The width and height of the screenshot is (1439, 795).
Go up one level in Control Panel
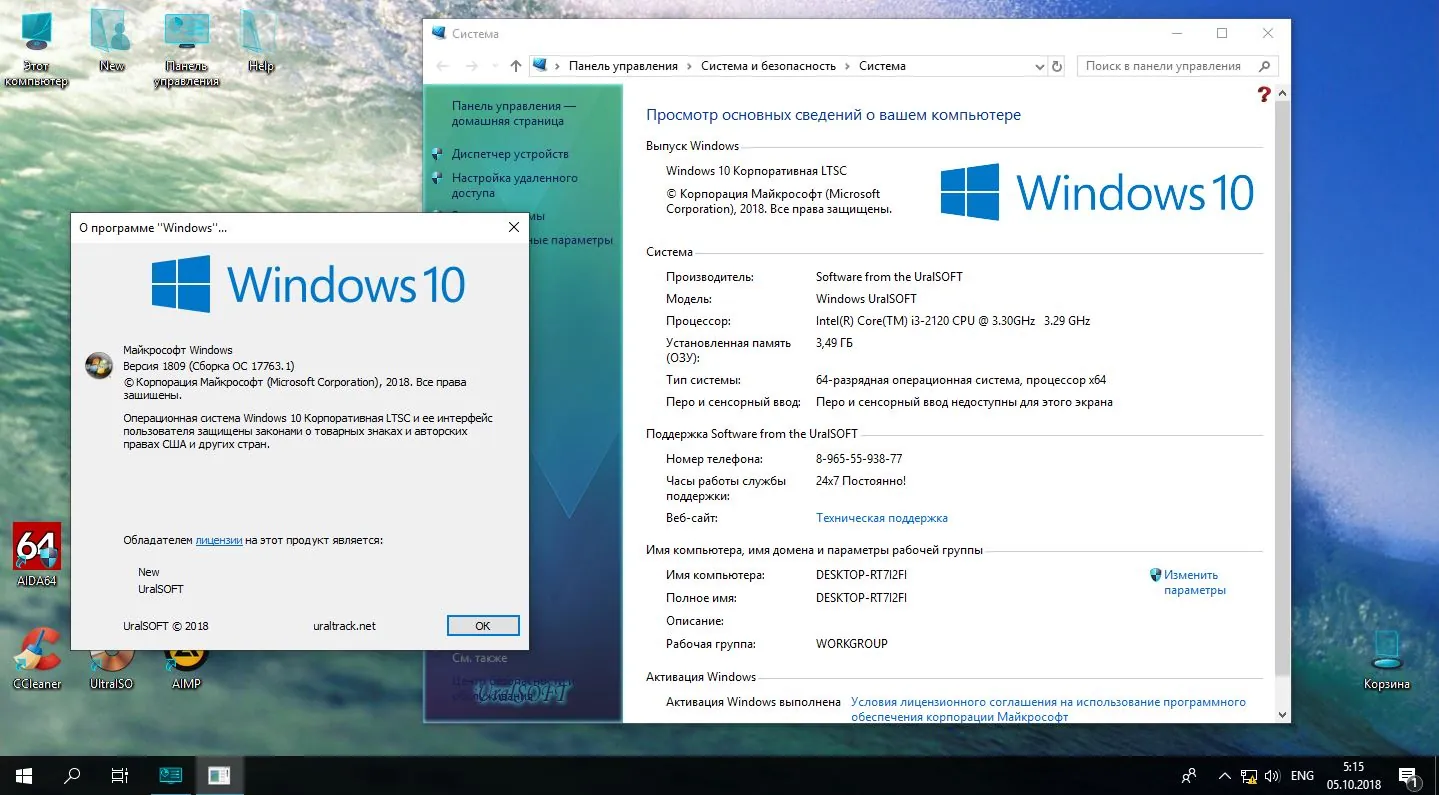[515, 66]
